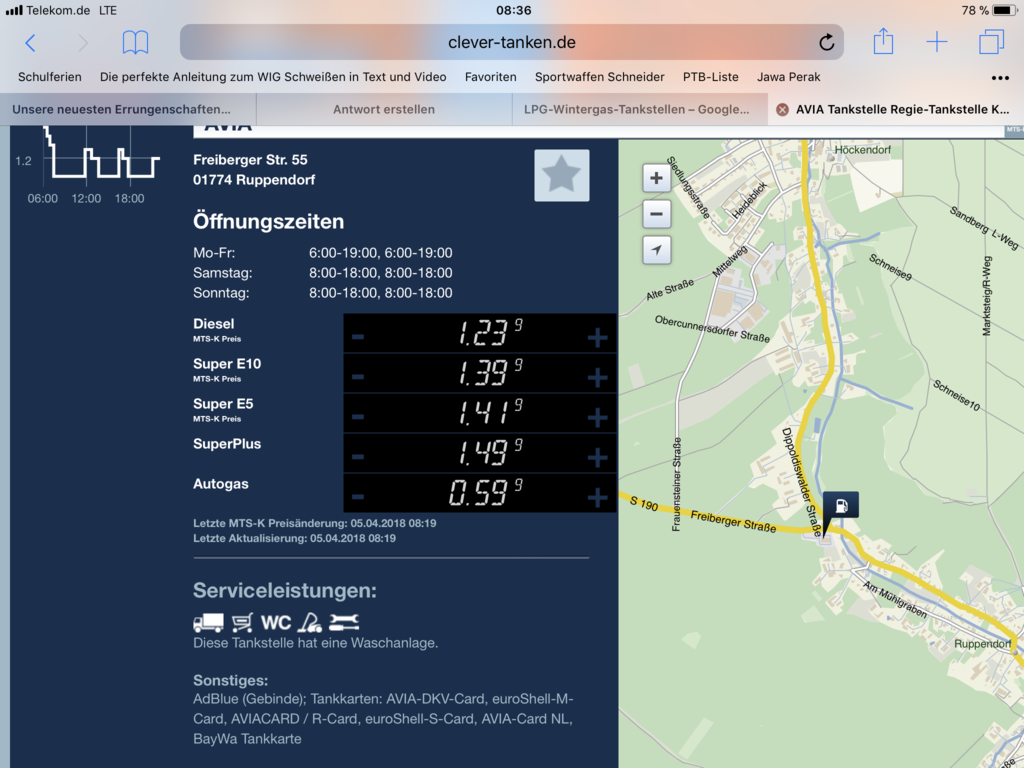Viewport: 1024px width, 768px height.
Task: Tap the address line Freiberger Str. 55
Action: pos(250,160)
